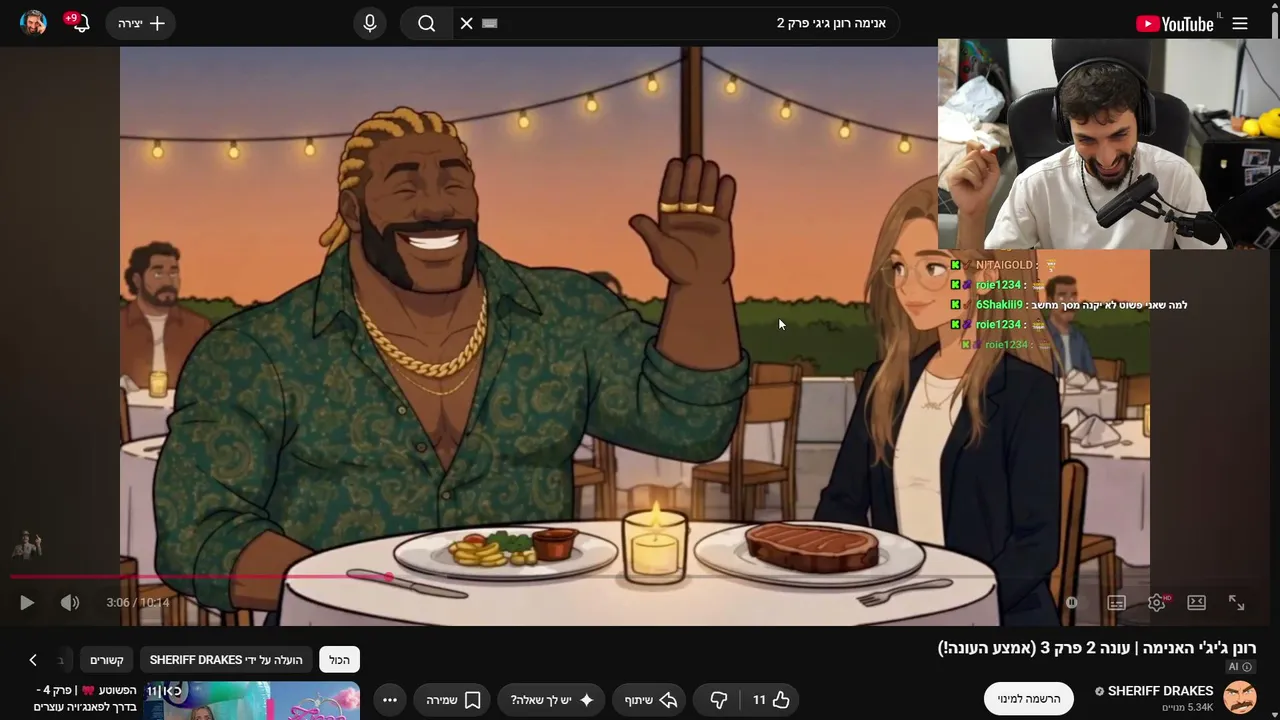
Task: Open the Ask (יש לך שאלה?) button
Action: 552,700
